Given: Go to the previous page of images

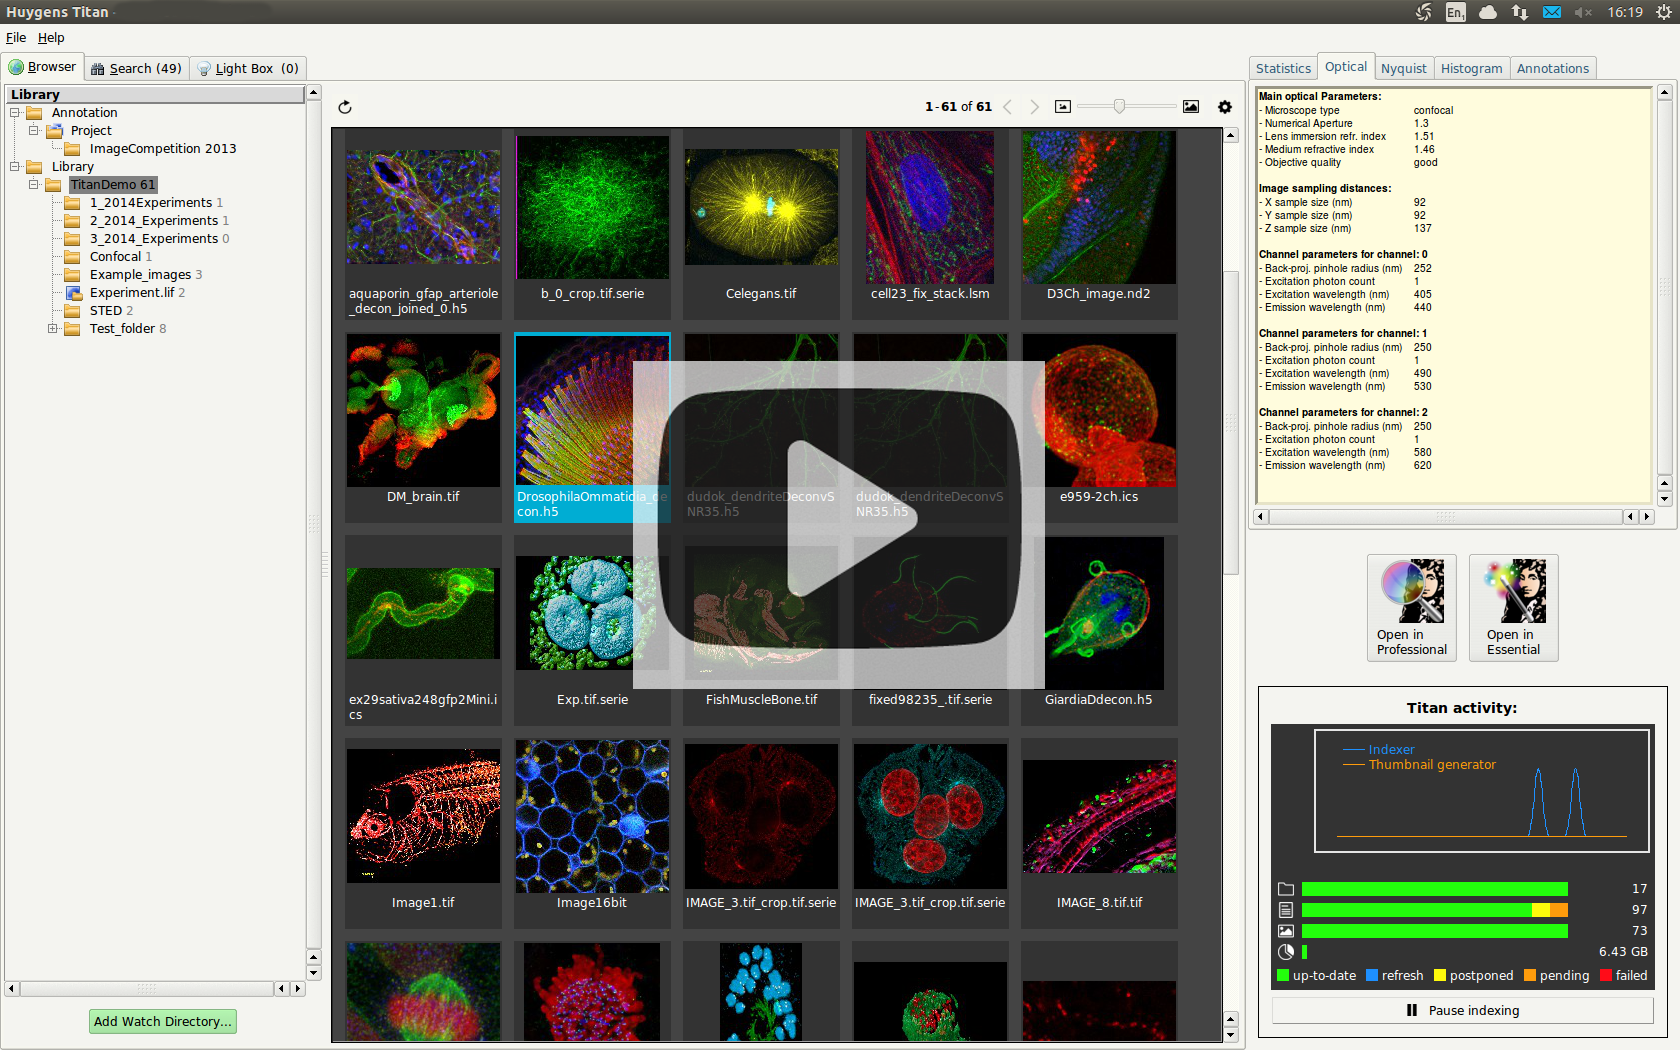Looking at the screenshot, I should coord(1008,107).
